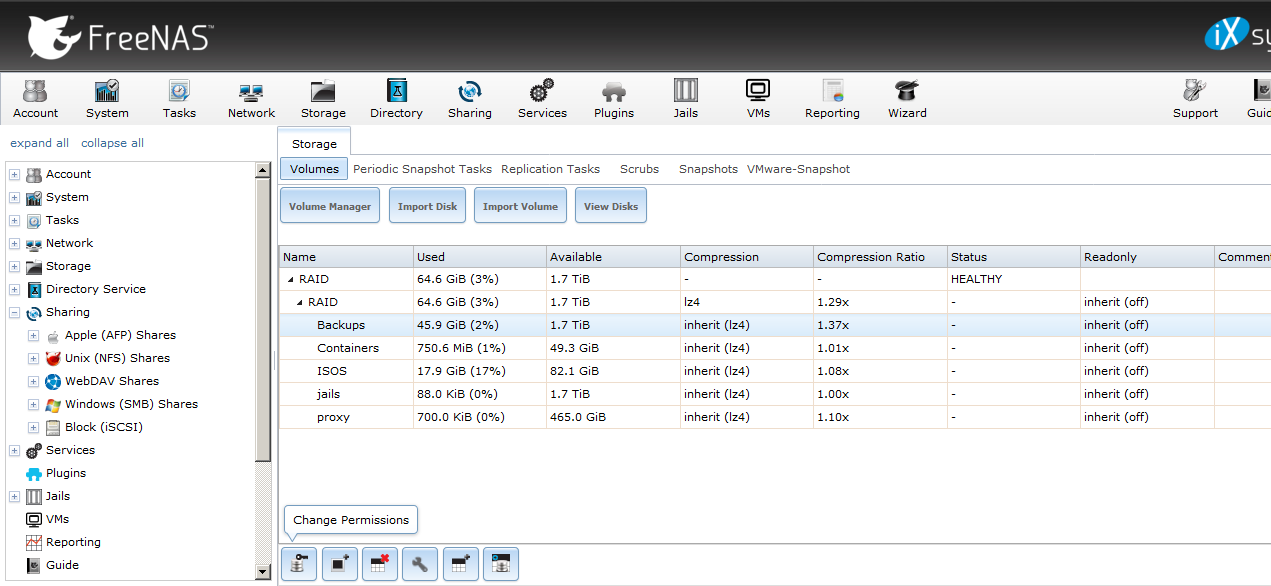Screen dimensions: 1271x586
Task: Open Guide in the sidebar tree
Action: tap(62, 565)
